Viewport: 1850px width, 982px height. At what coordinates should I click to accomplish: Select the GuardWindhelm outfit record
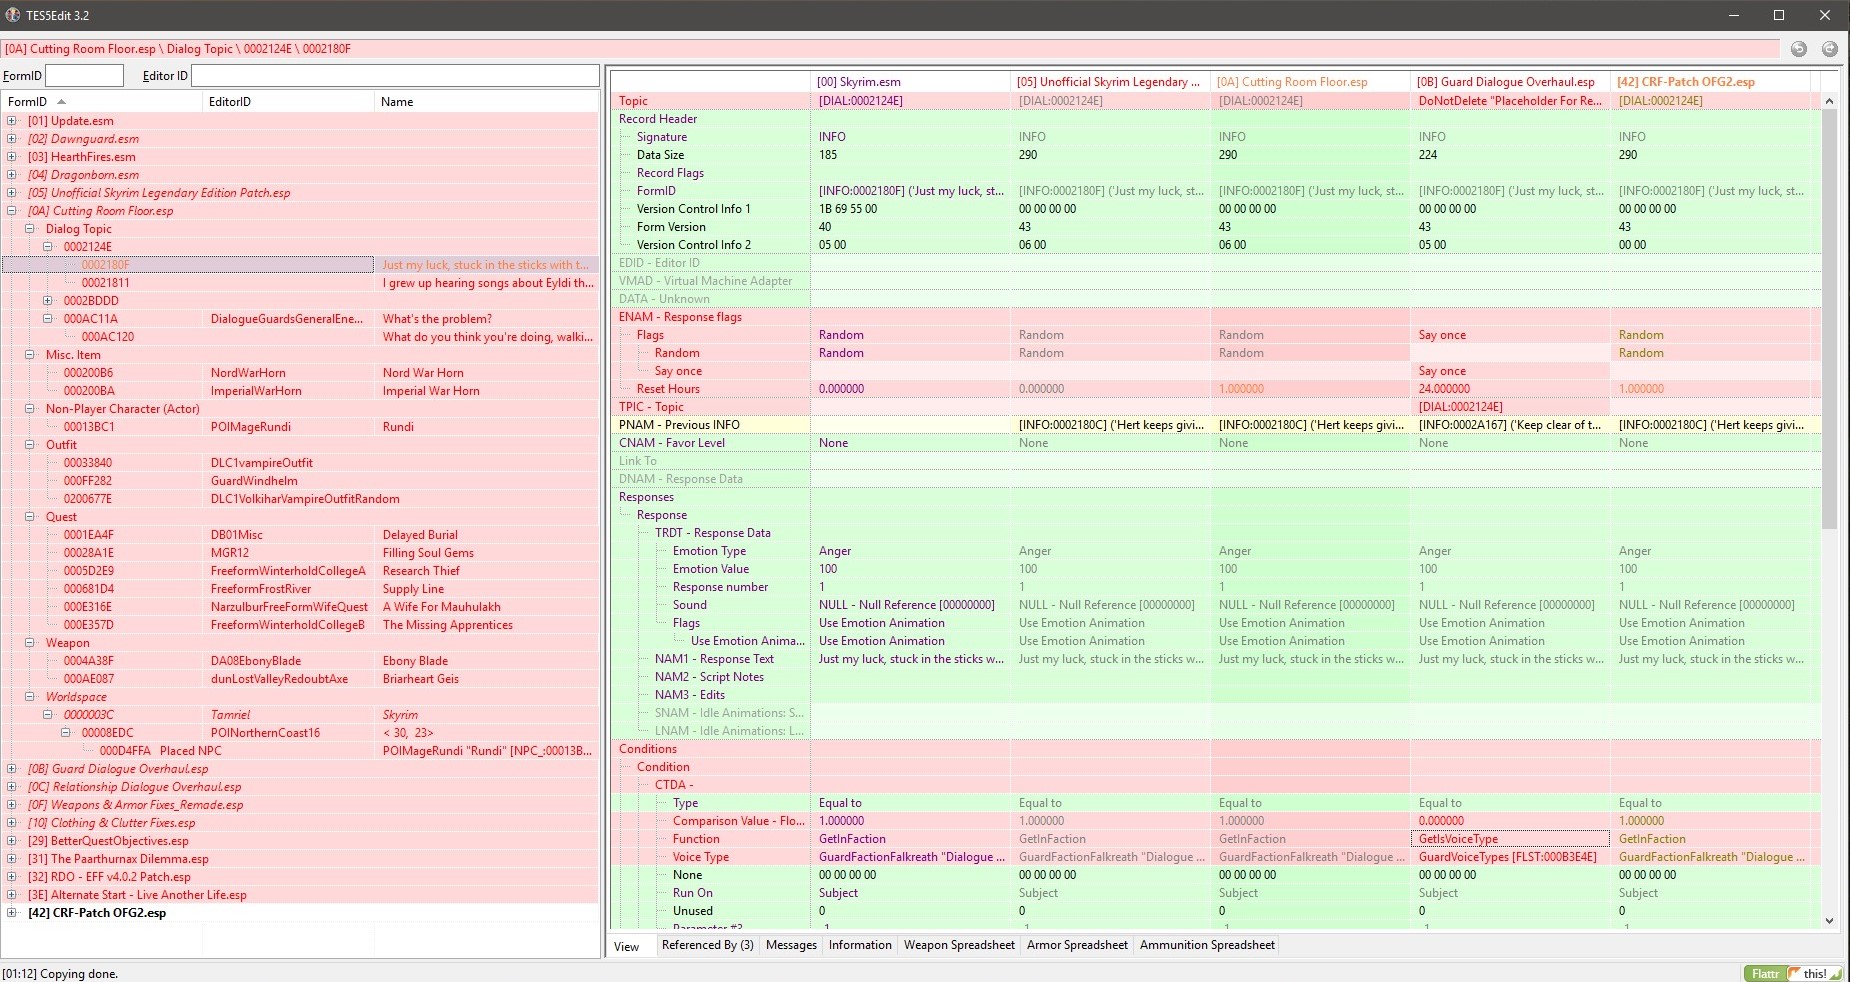(x=300, y=481)
